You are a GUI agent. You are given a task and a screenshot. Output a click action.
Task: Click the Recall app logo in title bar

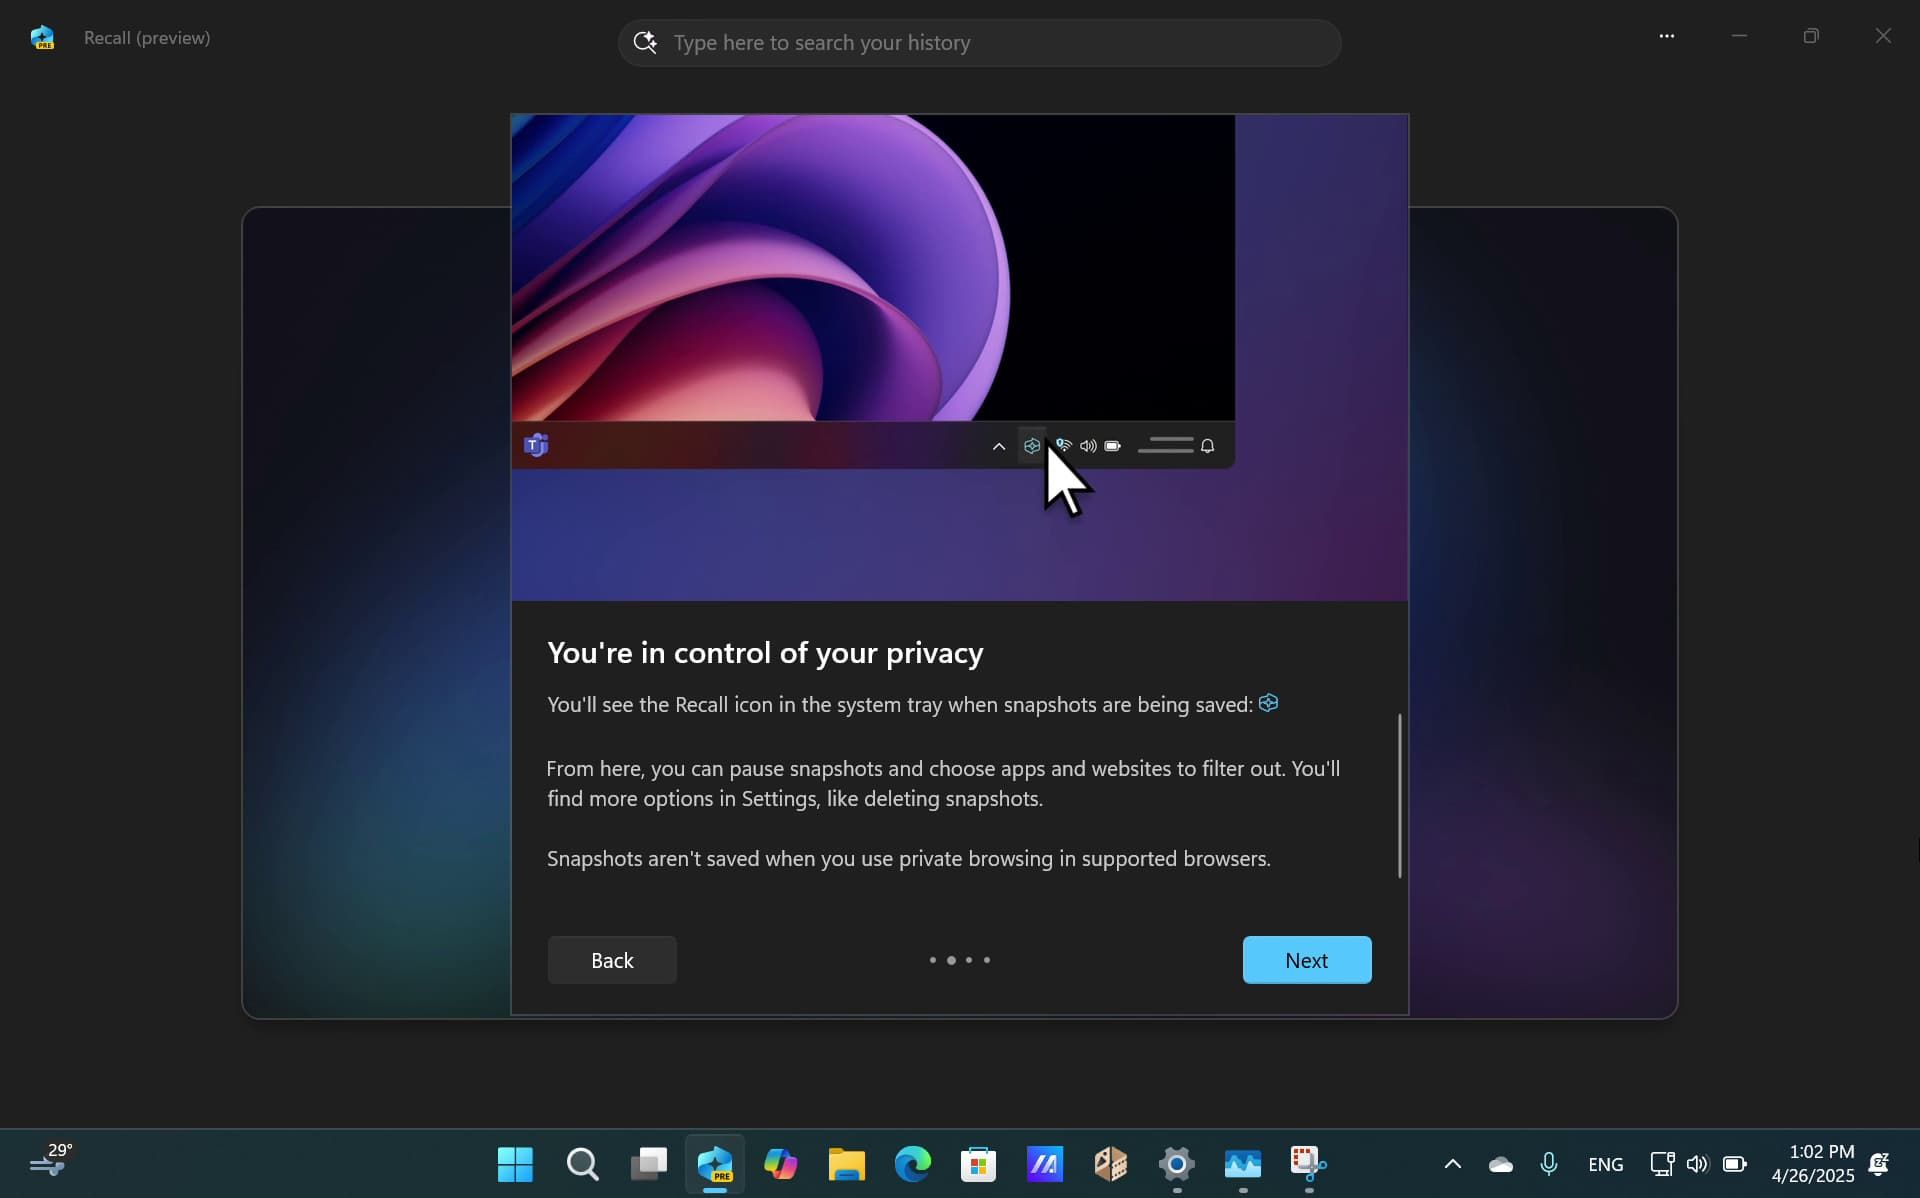click(x=42, y=38)
